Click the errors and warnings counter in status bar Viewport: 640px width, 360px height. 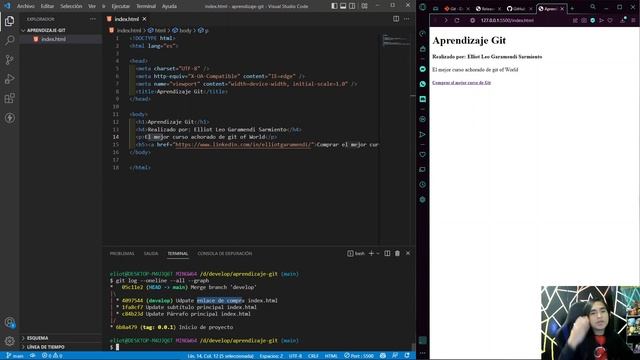pyautogui.click(x=52, y=356)
